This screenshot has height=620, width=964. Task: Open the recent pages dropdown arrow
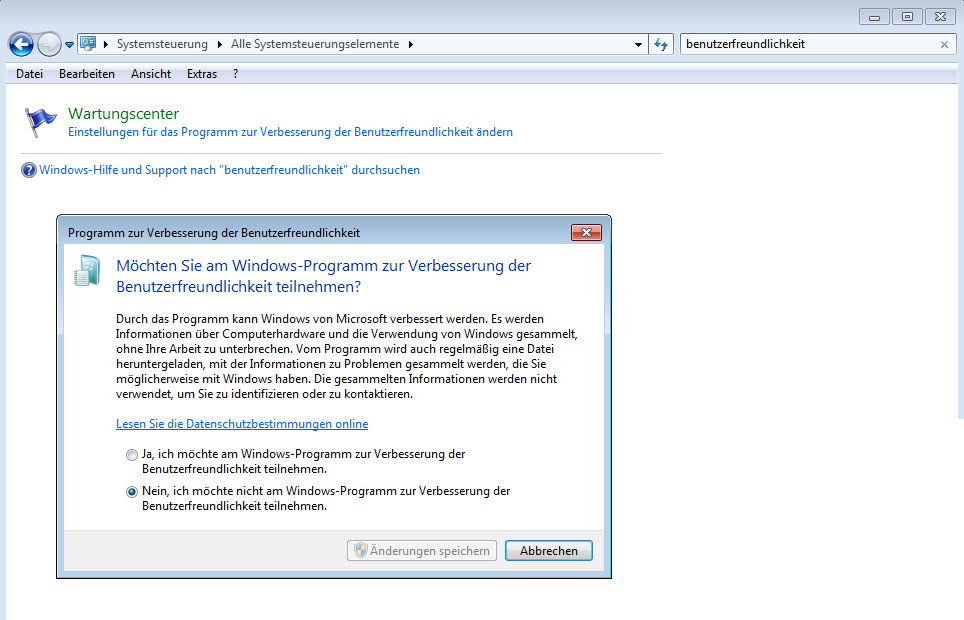tap(69, 45)
